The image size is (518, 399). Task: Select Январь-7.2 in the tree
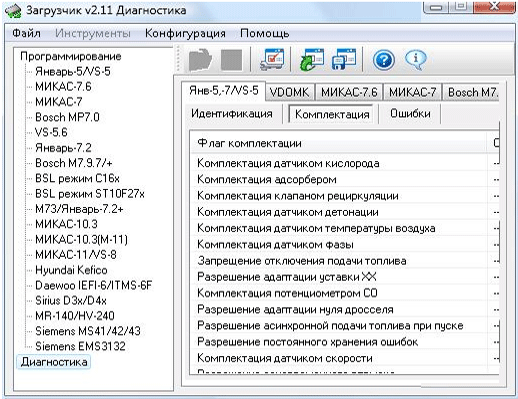[63, 148]
